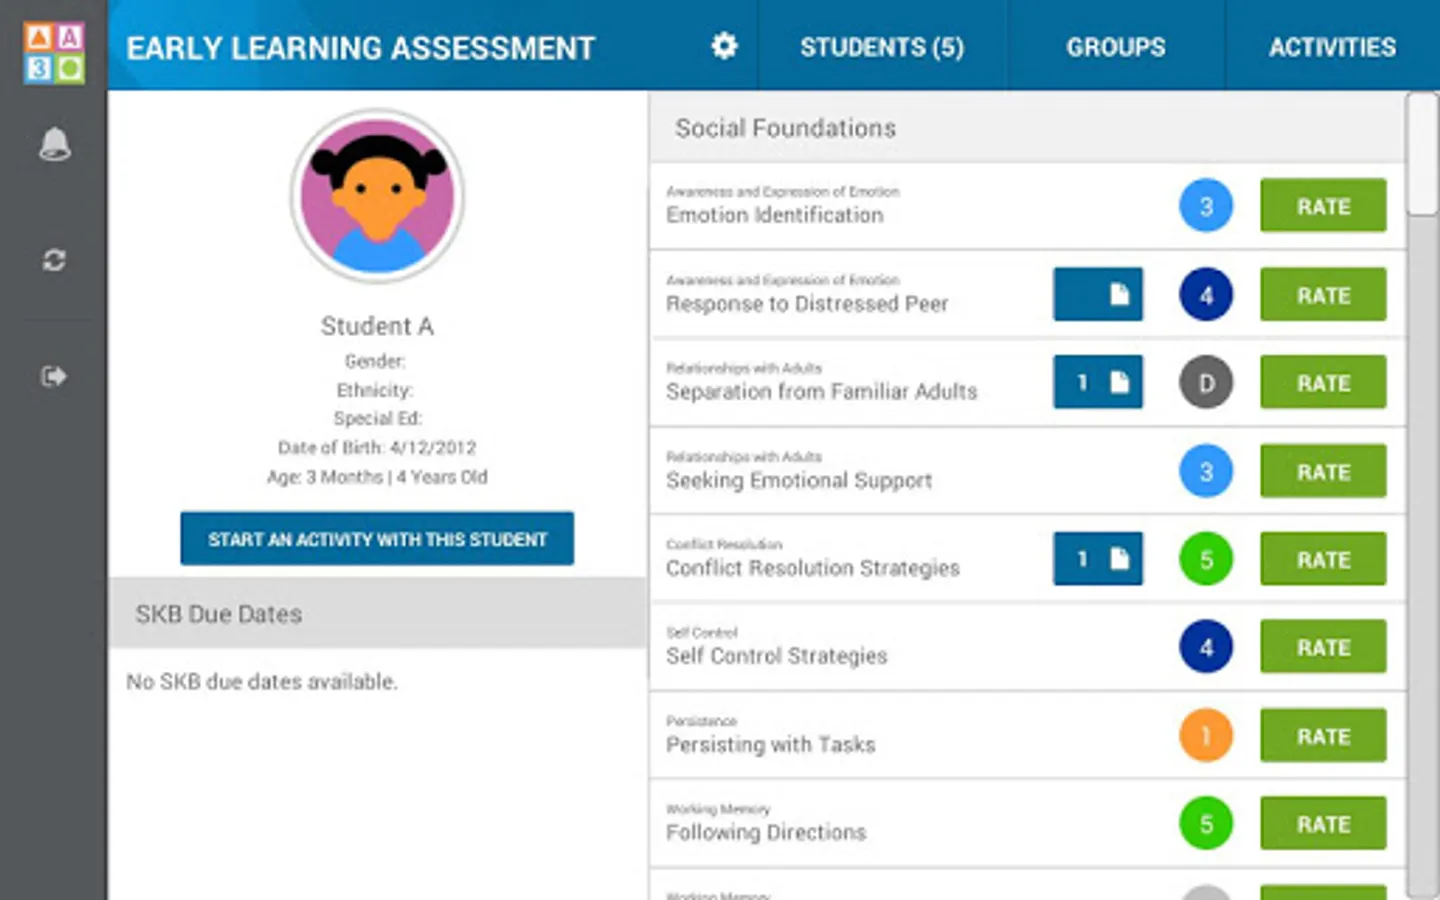The height and width of the screenshot is (900, 1440).
Task: Open notes for Separation from Familiar Adults
Action: coord(1097,383)
